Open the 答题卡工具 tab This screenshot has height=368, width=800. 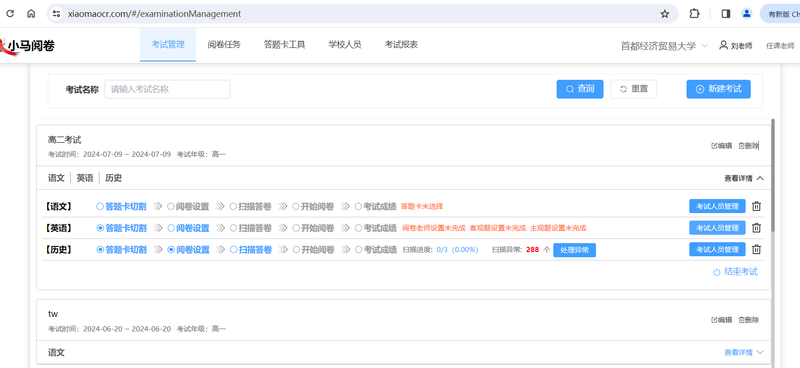pos(284,44)
